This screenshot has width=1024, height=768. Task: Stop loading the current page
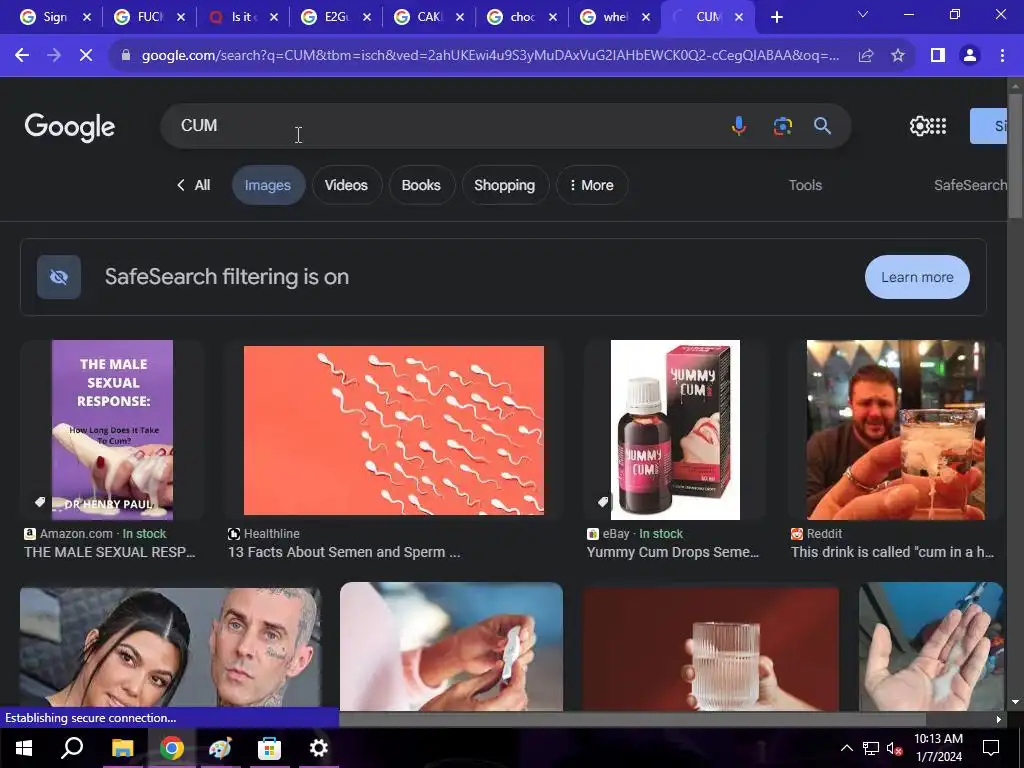[x=86, y=56]
